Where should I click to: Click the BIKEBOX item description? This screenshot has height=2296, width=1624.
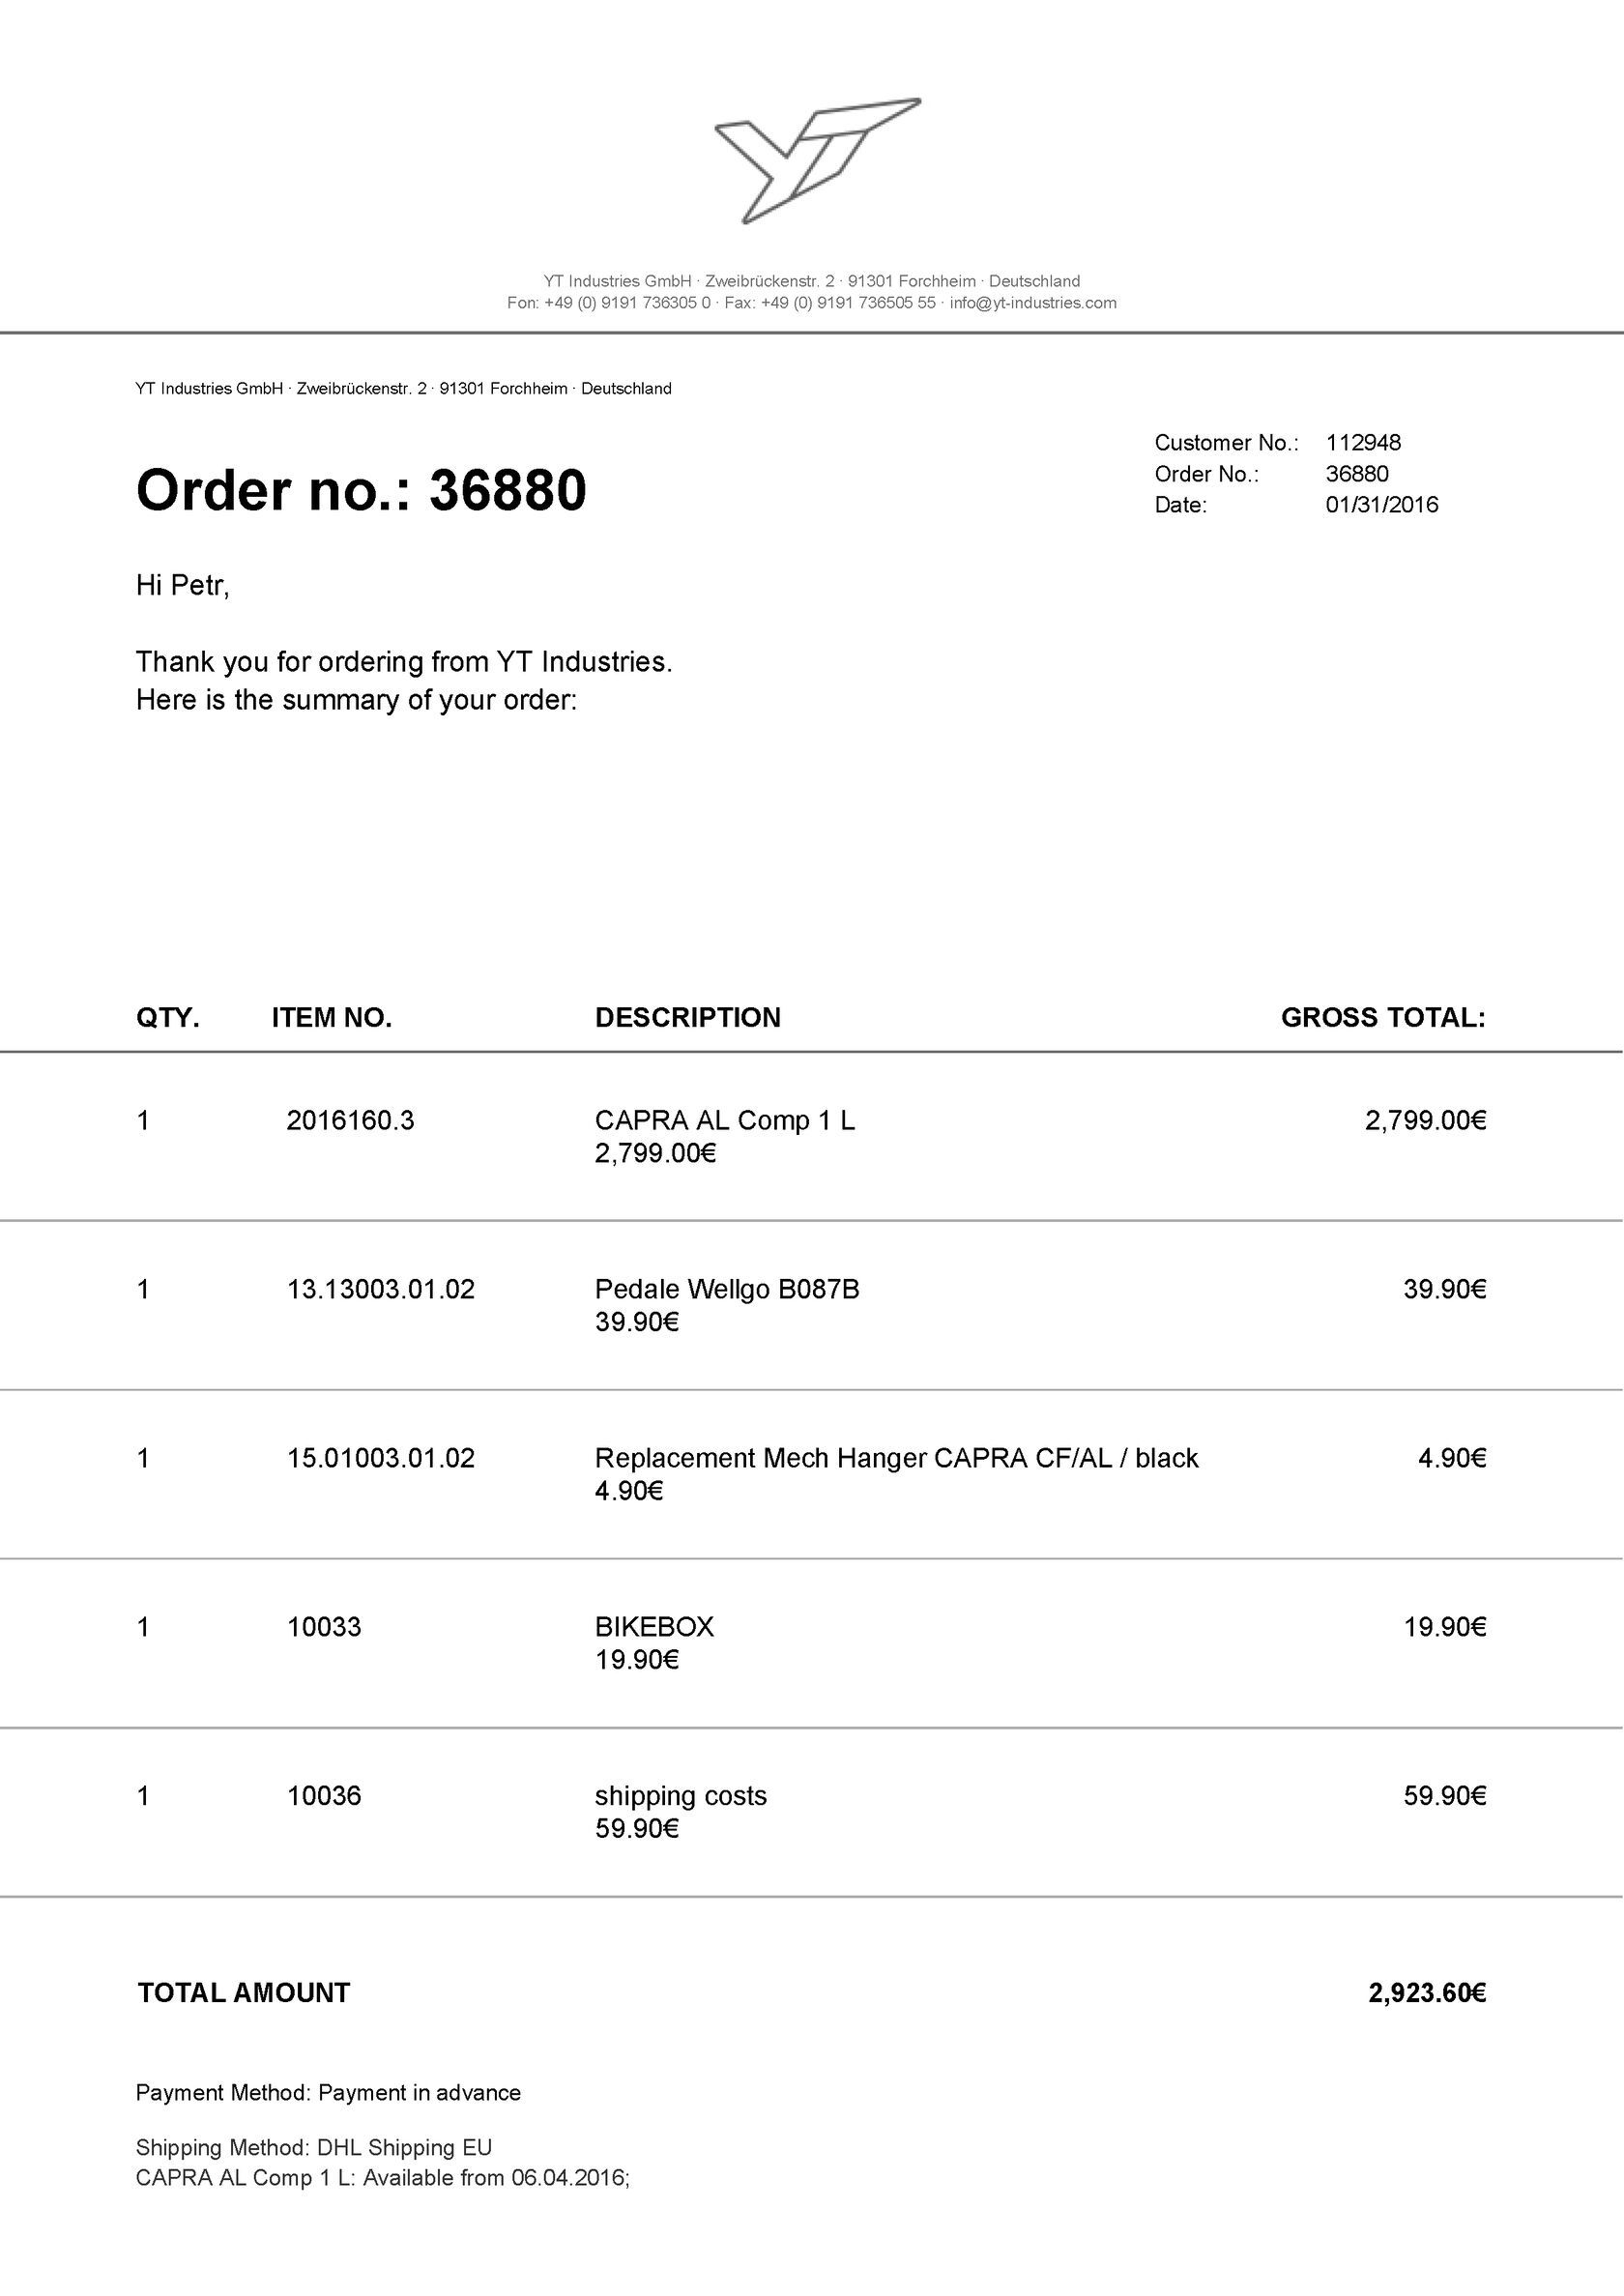[x=654, y=1627]
